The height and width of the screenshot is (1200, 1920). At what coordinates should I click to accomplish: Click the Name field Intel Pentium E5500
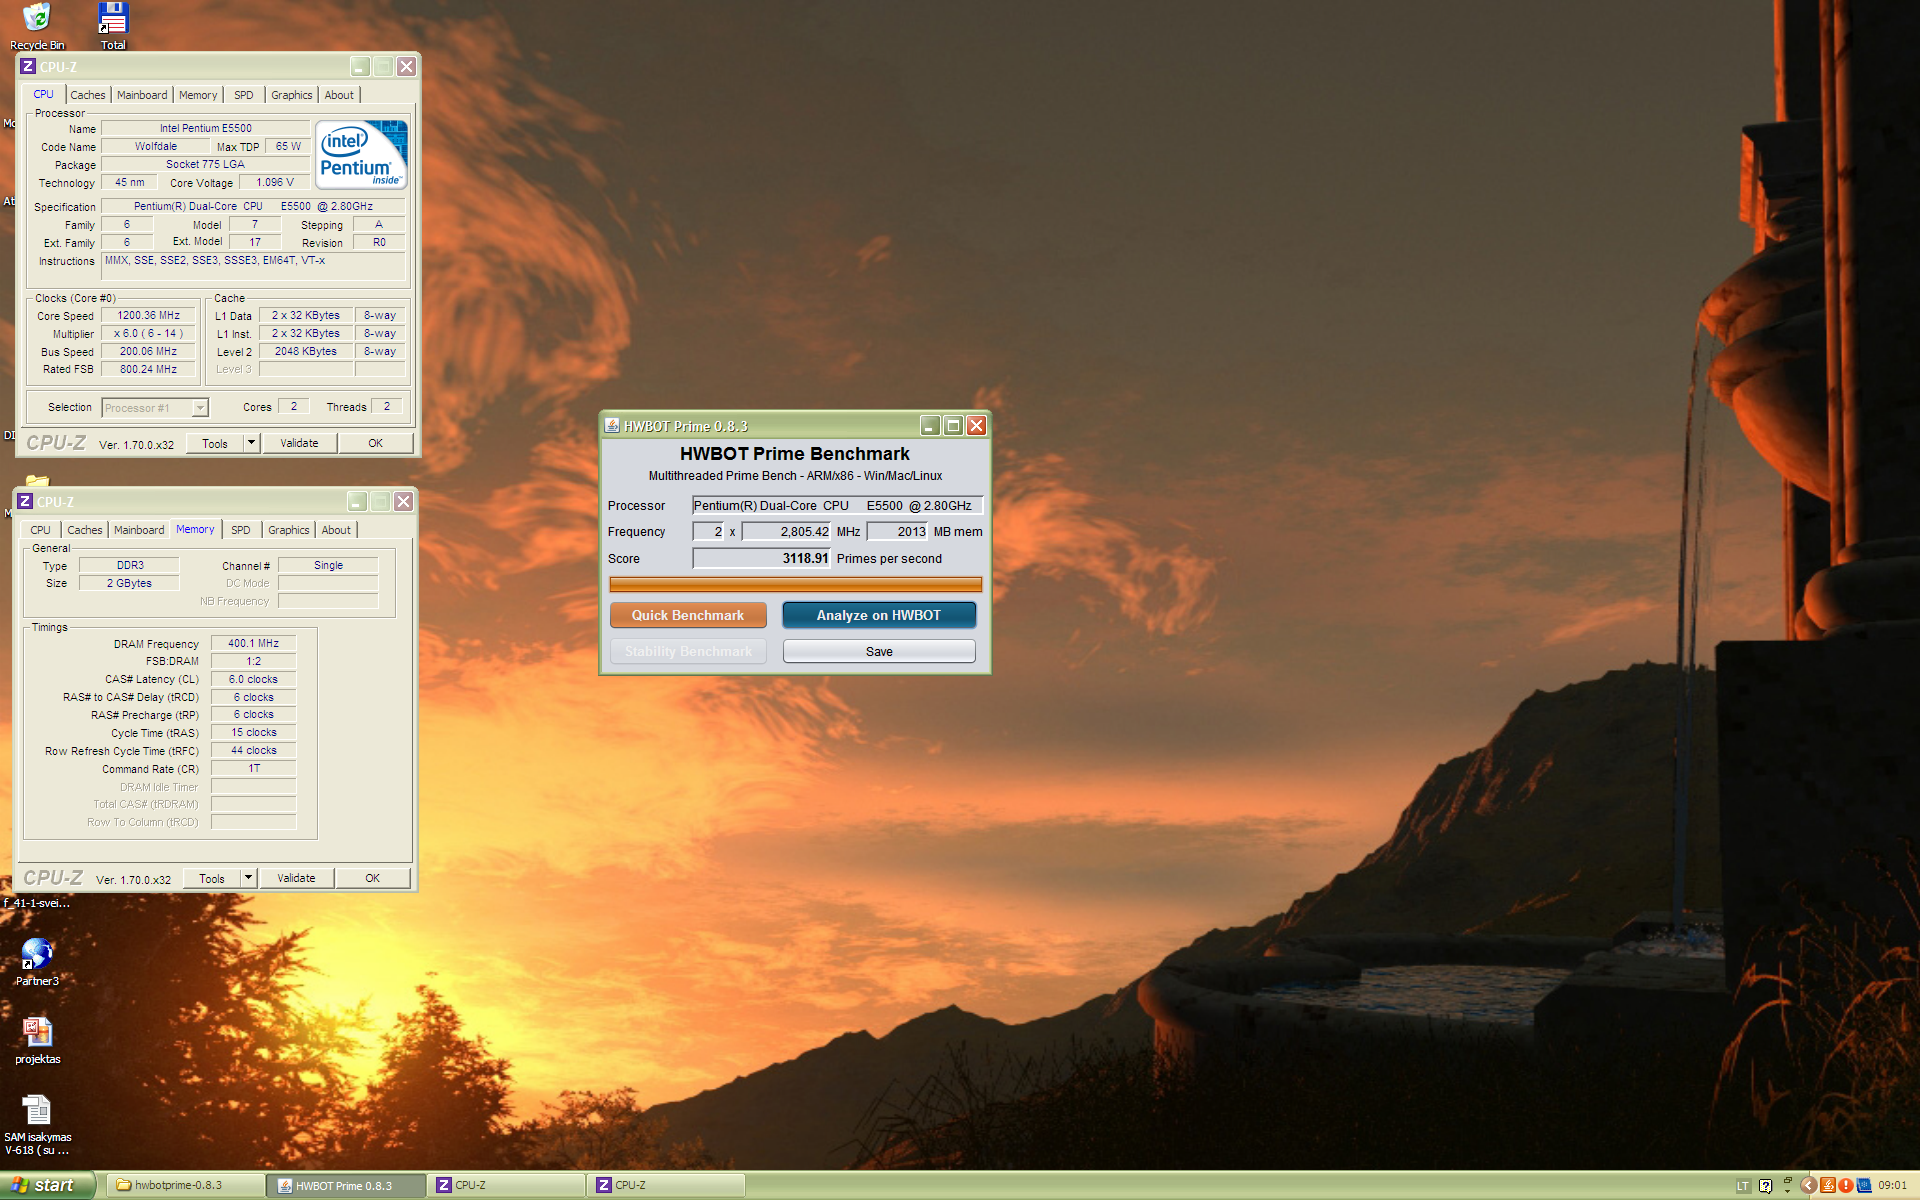pyautogui.click(x=206, y=128)
